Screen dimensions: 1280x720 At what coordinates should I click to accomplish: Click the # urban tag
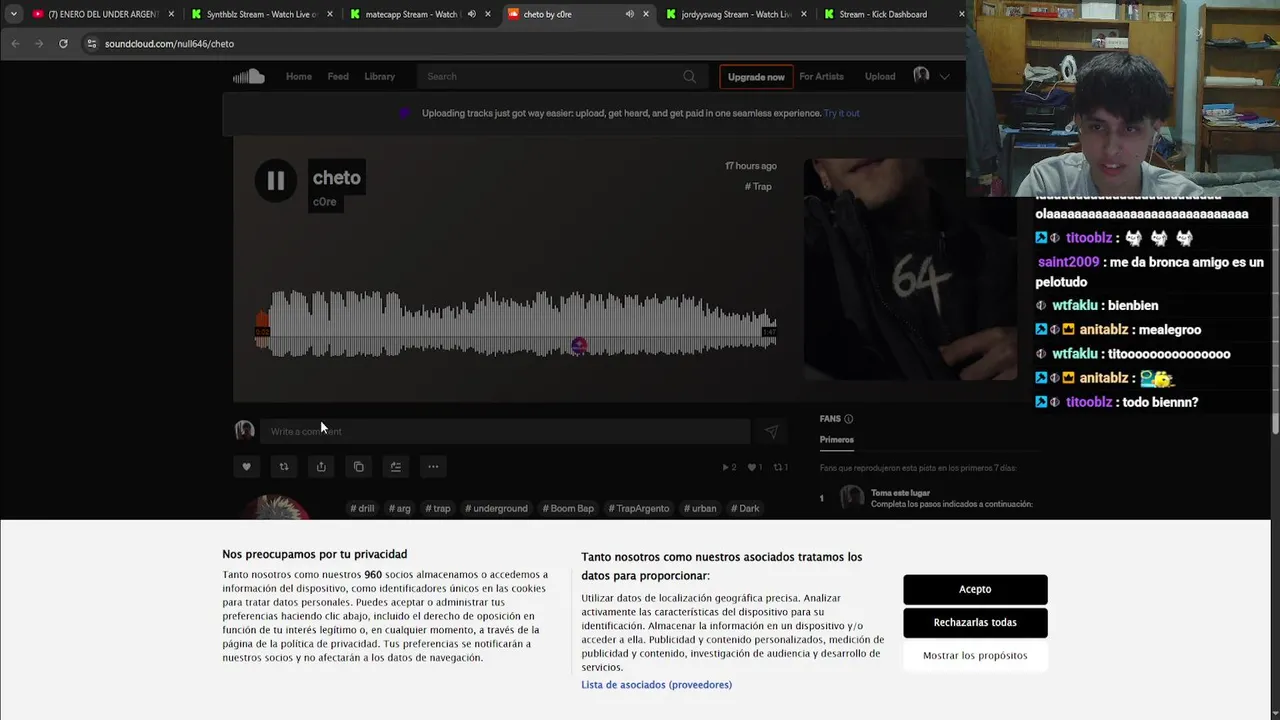tap(700, 508)
